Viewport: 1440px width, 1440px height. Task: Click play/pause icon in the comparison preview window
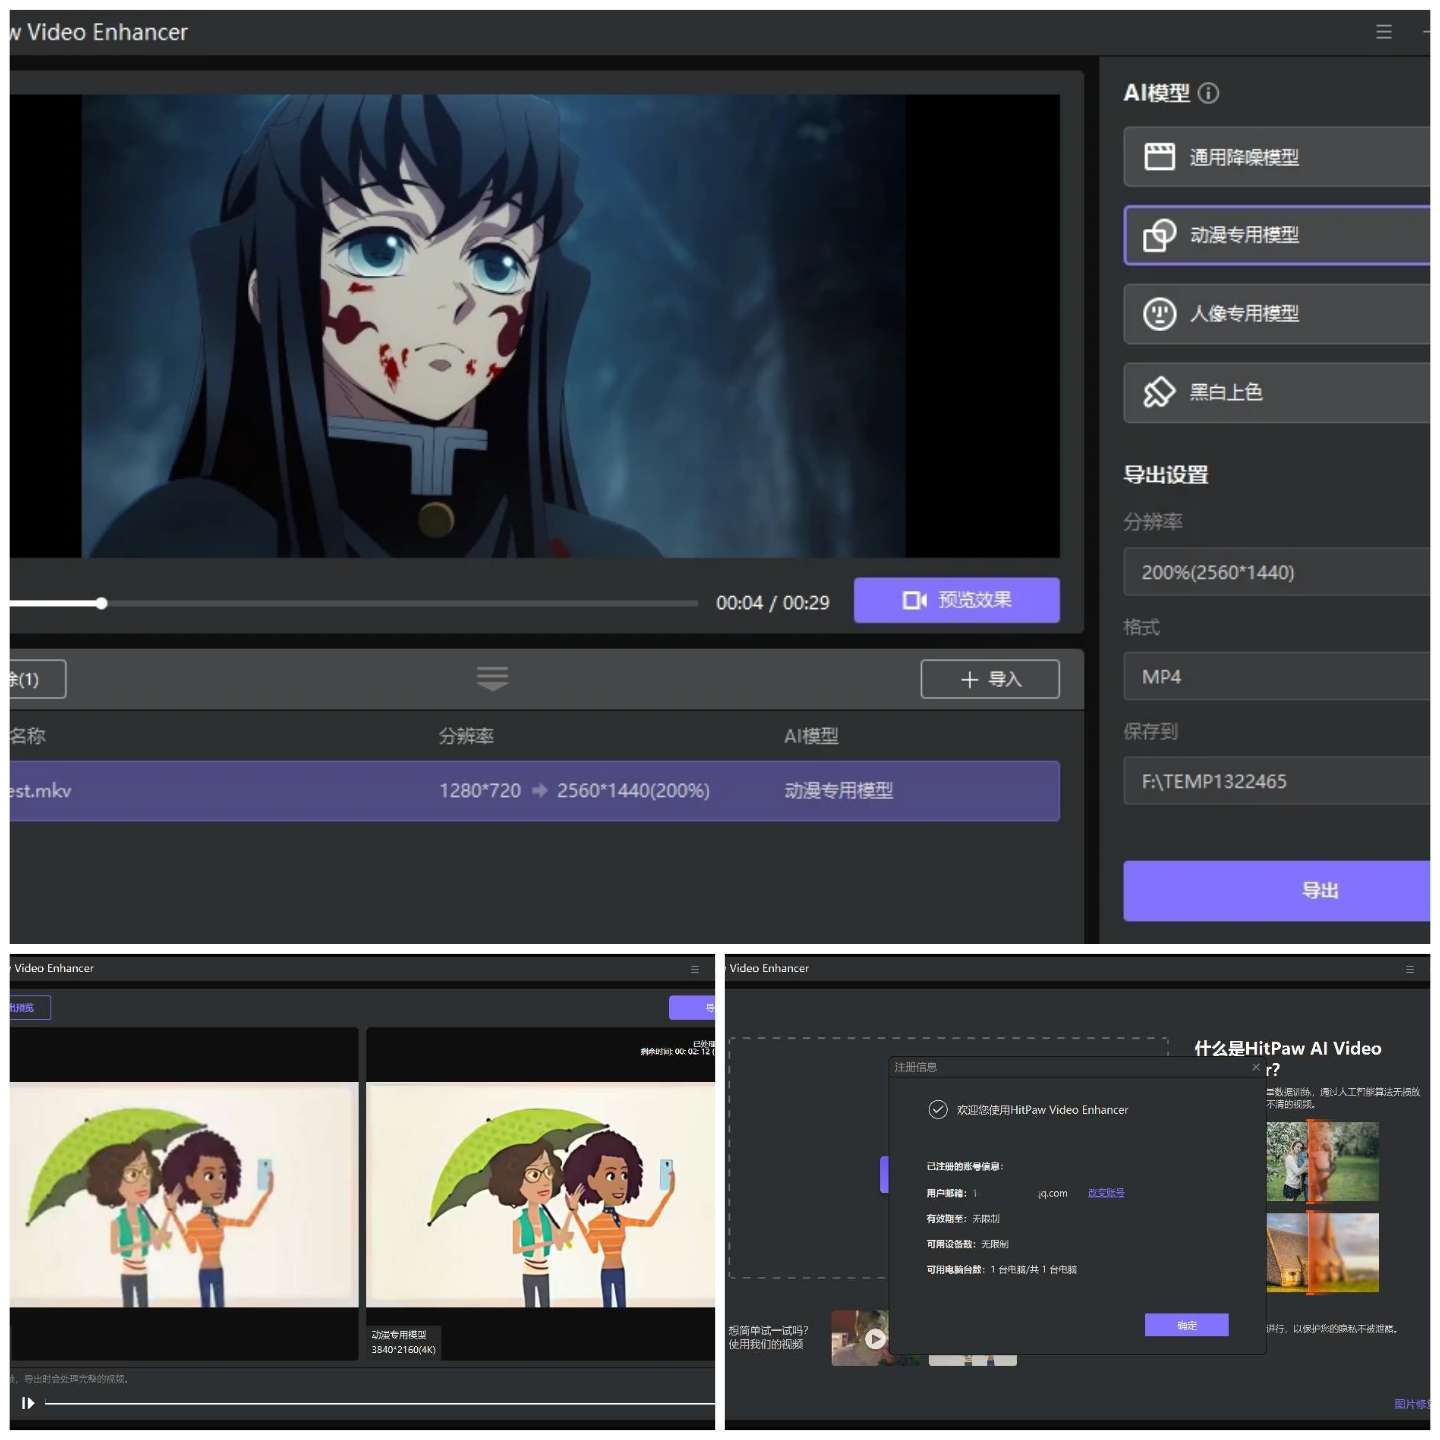click(28, 1403)
